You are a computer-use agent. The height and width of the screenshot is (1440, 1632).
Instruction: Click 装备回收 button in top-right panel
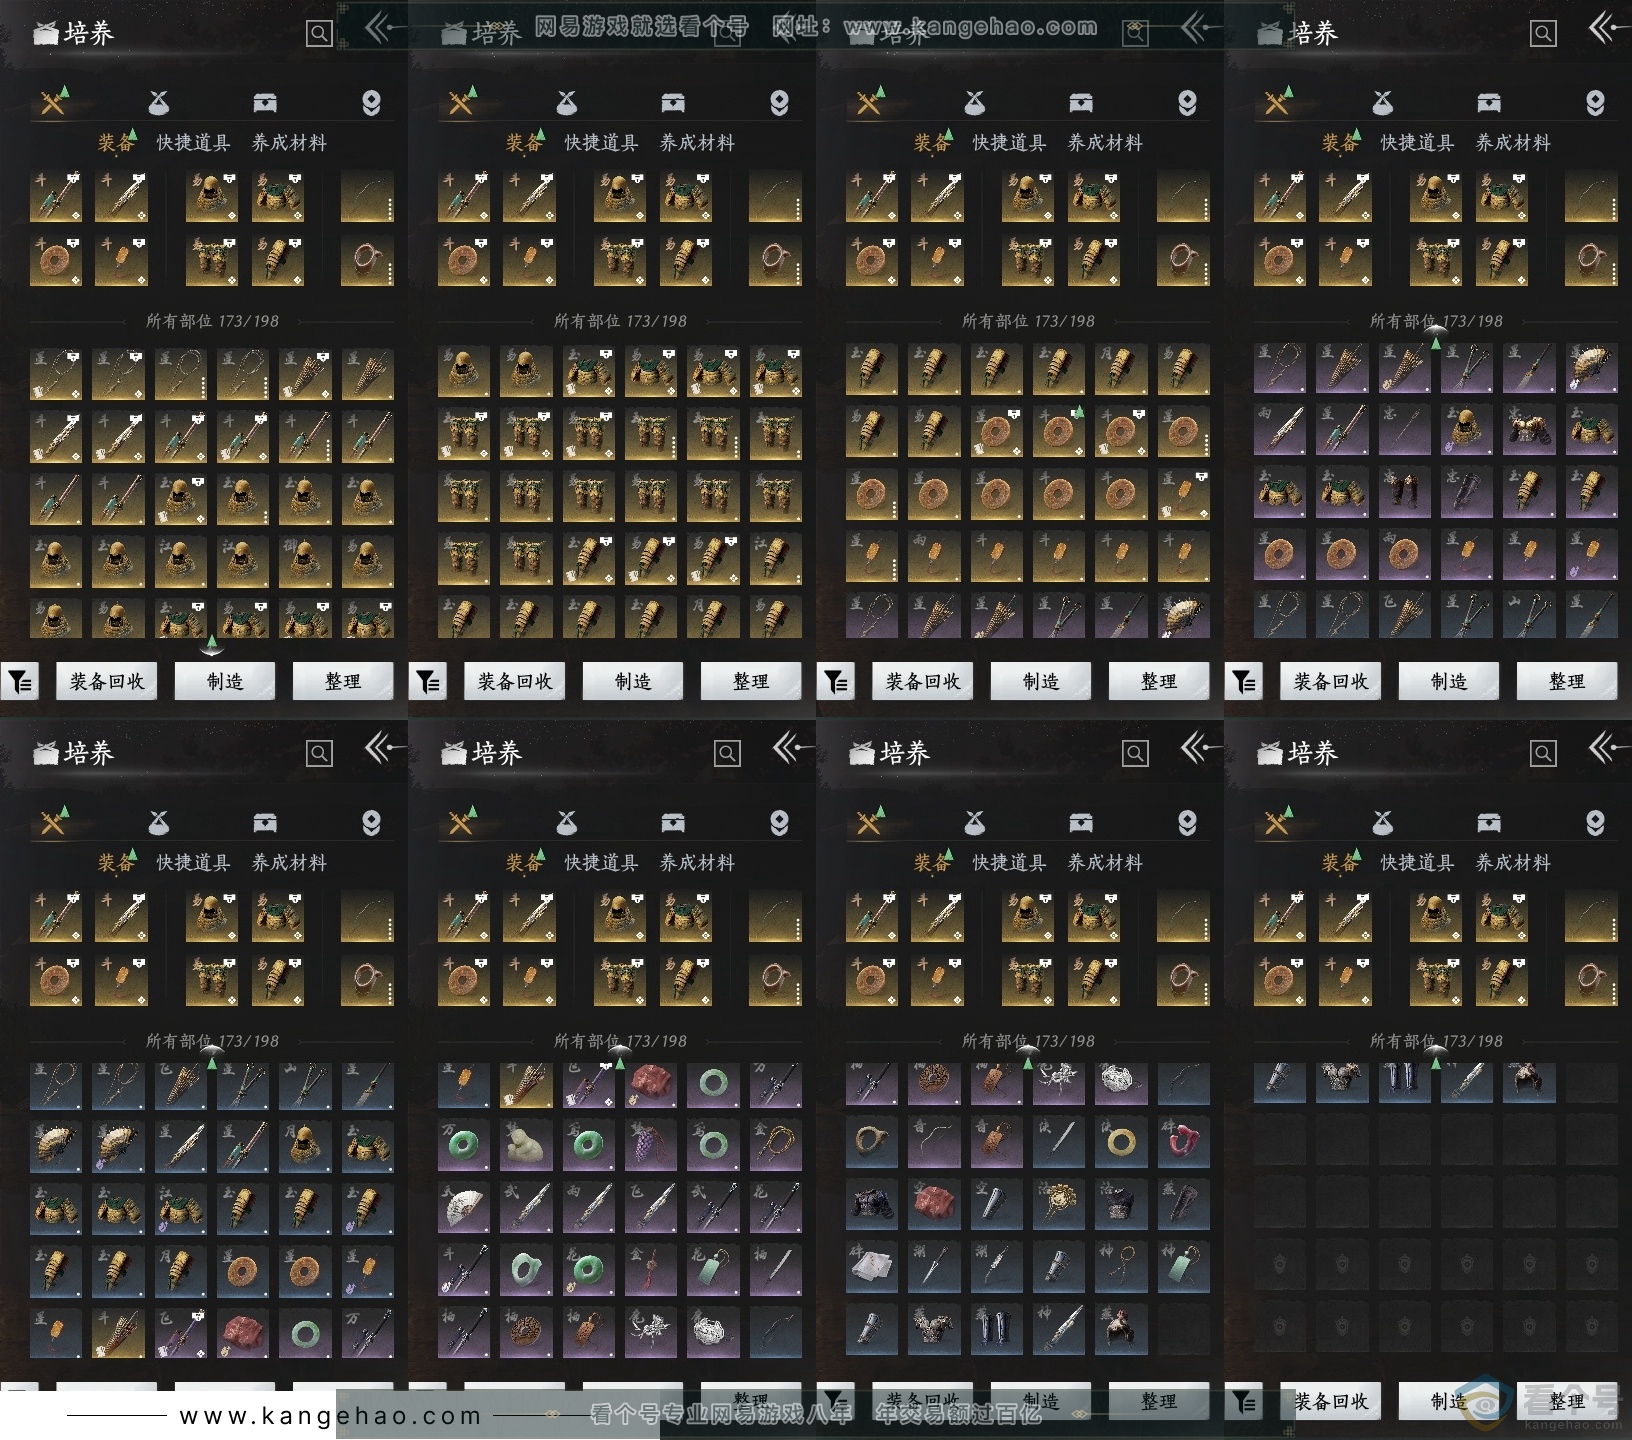pyautogui.click(x=1331, y=681)
